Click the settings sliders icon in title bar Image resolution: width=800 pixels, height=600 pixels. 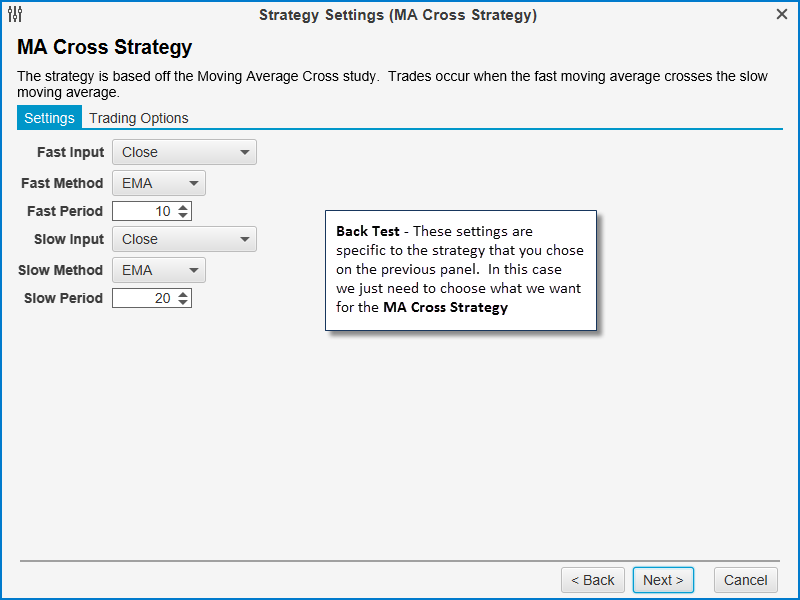click(15, 15)
